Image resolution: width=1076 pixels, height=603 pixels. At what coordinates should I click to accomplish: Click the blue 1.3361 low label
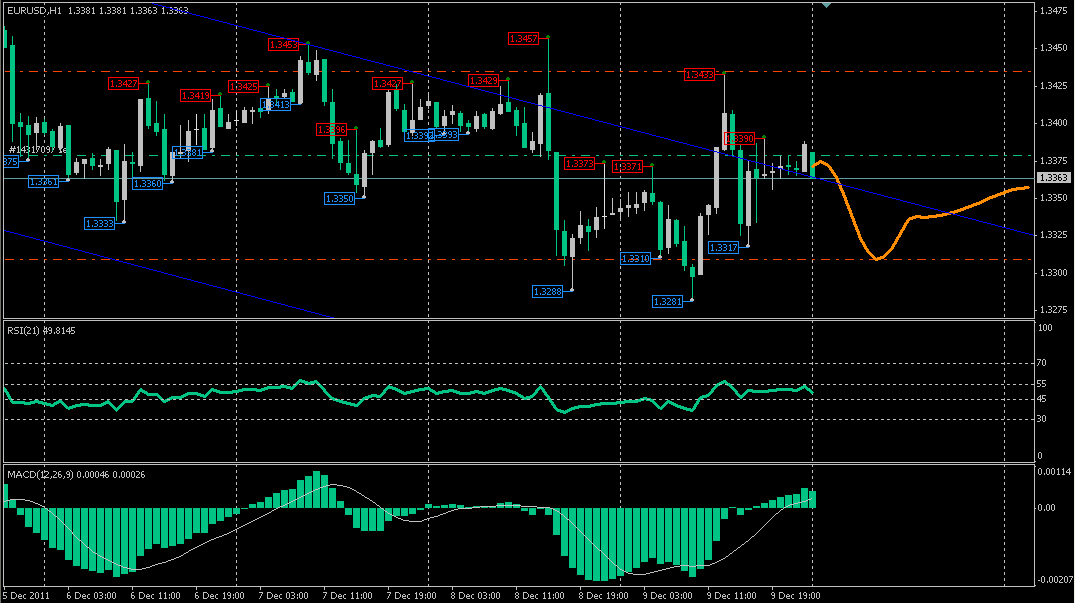click(43, 182)
